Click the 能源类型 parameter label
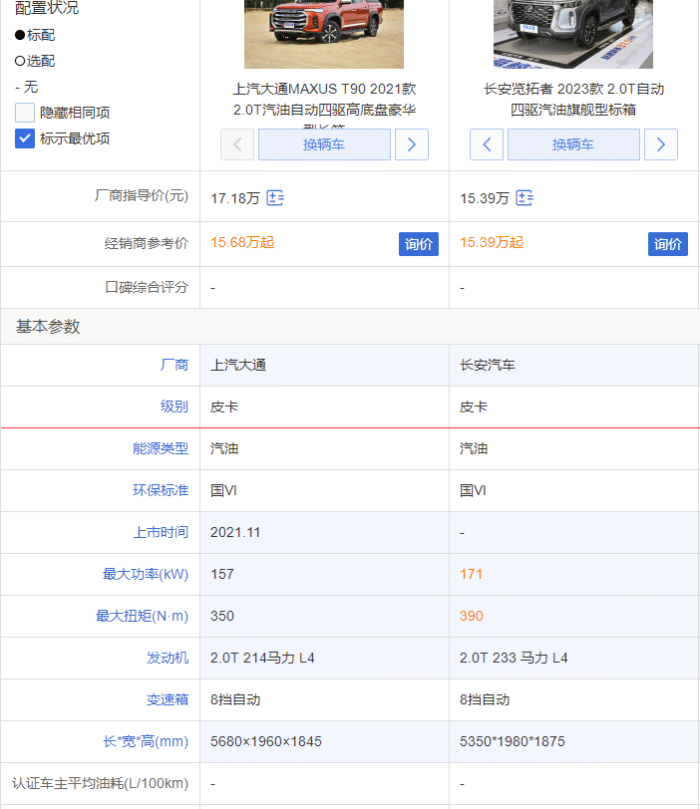The width and height of the screenshot is (700, 809). (x=160, y=448)
